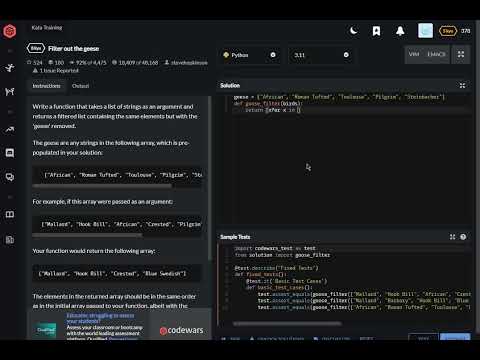The height and width of the screenshot is (360, 480).
Task: Click the 5 kyu rank badge in header
Action: pyautogui.click(x=448, y=31)
